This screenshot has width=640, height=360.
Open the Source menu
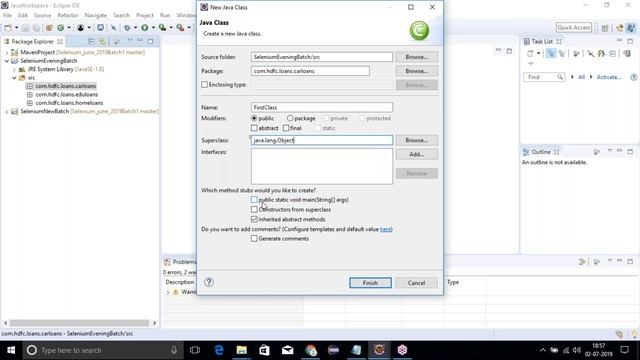click(x=42, y=15)
